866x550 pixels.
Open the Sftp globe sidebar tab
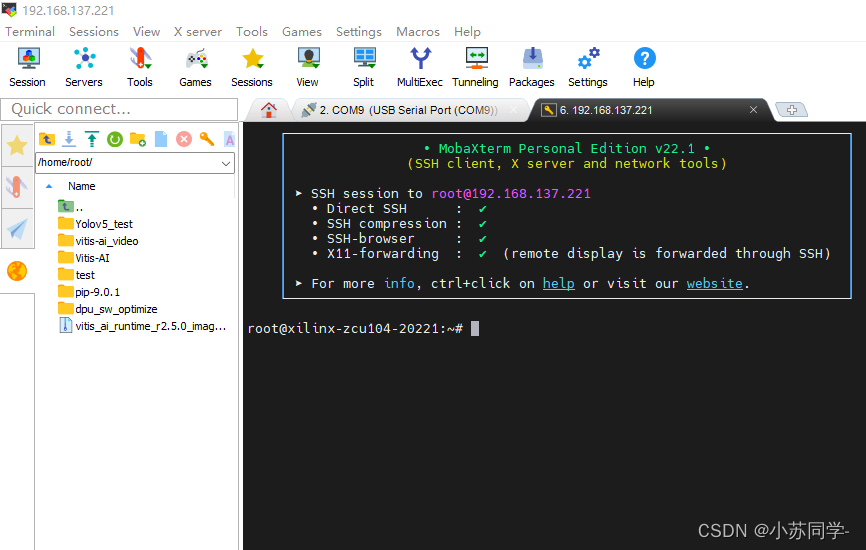pyautogui.click(x=17, y=271)
